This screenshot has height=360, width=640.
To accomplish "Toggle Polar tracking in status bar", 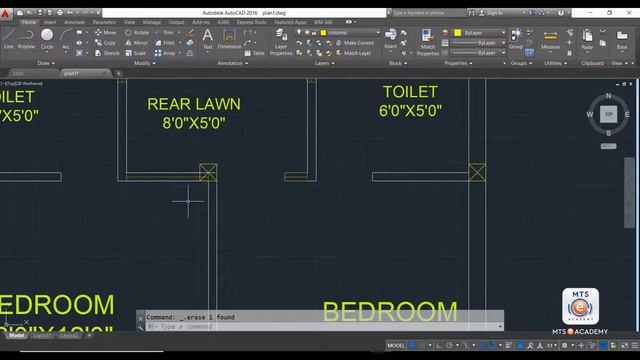I will [x=449, y=345].
